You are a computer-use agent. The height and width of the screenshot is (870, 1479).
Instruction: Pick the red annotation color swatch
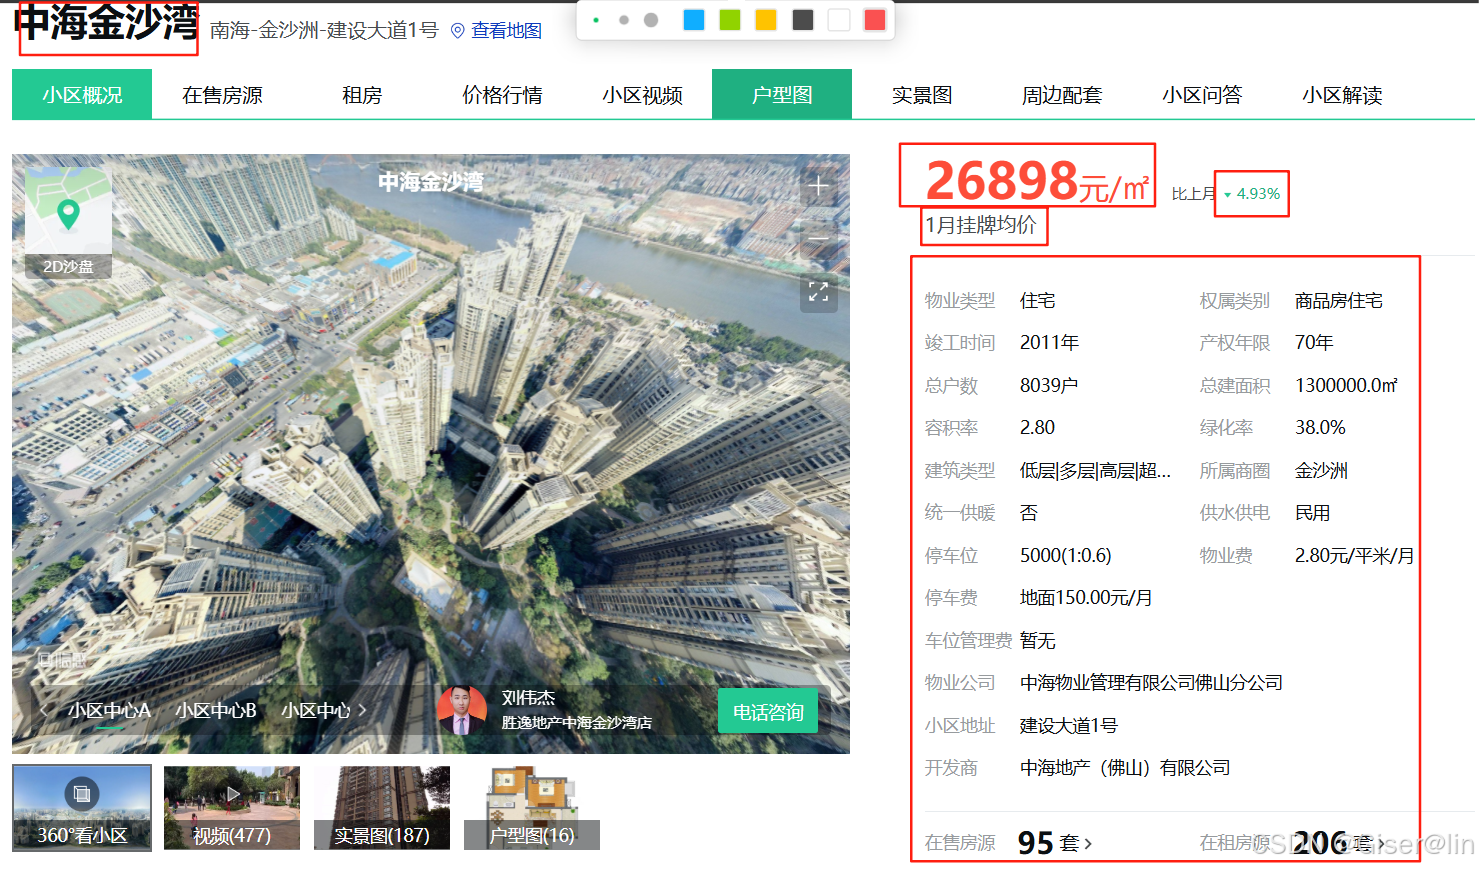(875, 20)
